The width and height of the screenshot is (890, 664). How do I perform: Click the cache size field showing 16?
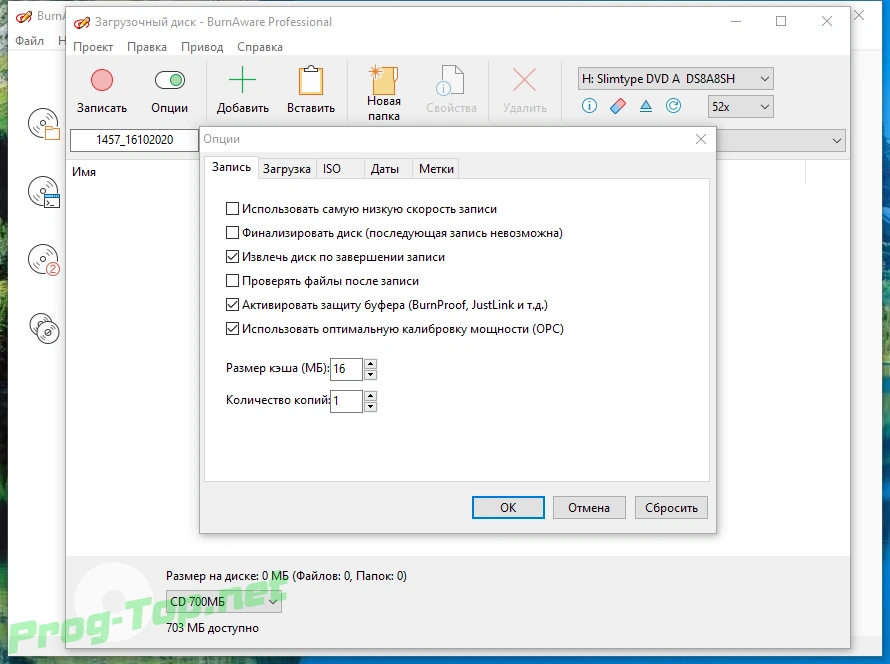[x=346, y=369]
